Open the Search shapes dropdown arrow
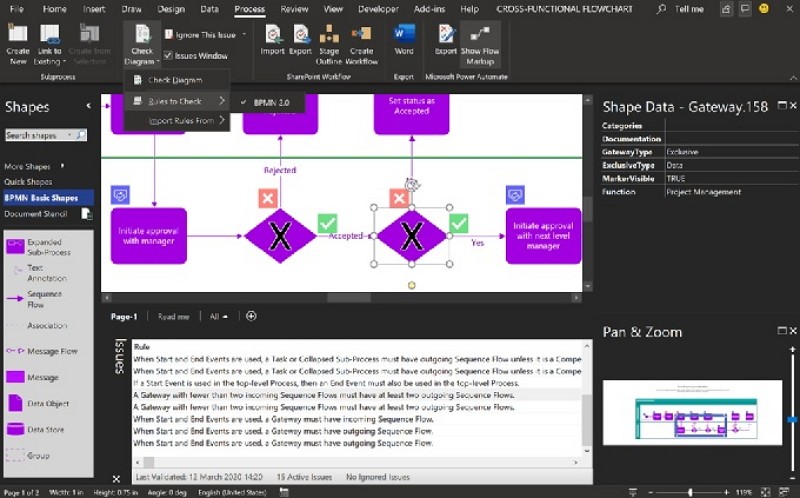 [x=69, y=135]
